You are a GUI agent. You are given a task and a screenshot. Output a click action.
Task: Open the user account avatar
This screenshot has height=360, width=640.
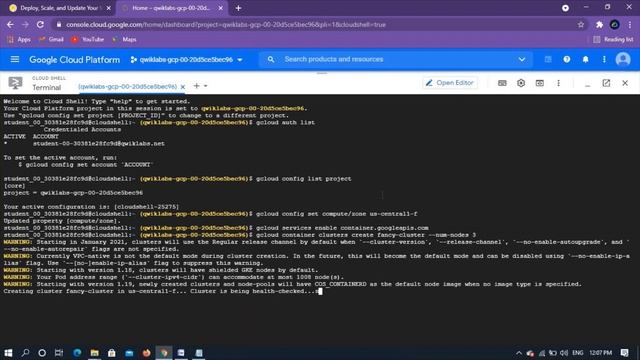click(623, 60)
